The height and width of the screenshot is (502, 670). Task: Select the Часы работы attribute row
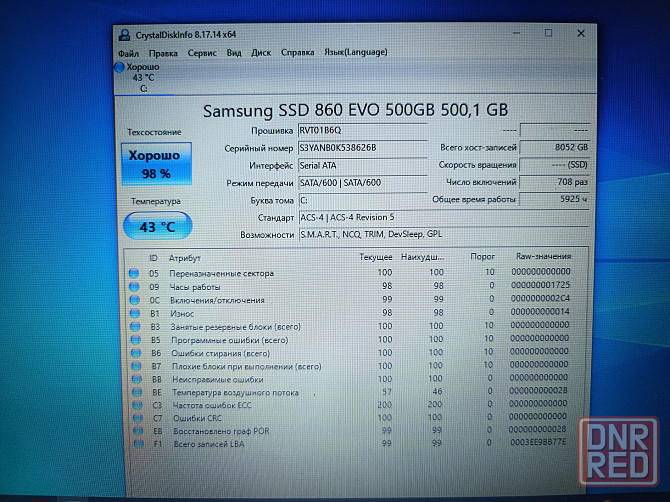pyautogui.click(x=350, y=286)
